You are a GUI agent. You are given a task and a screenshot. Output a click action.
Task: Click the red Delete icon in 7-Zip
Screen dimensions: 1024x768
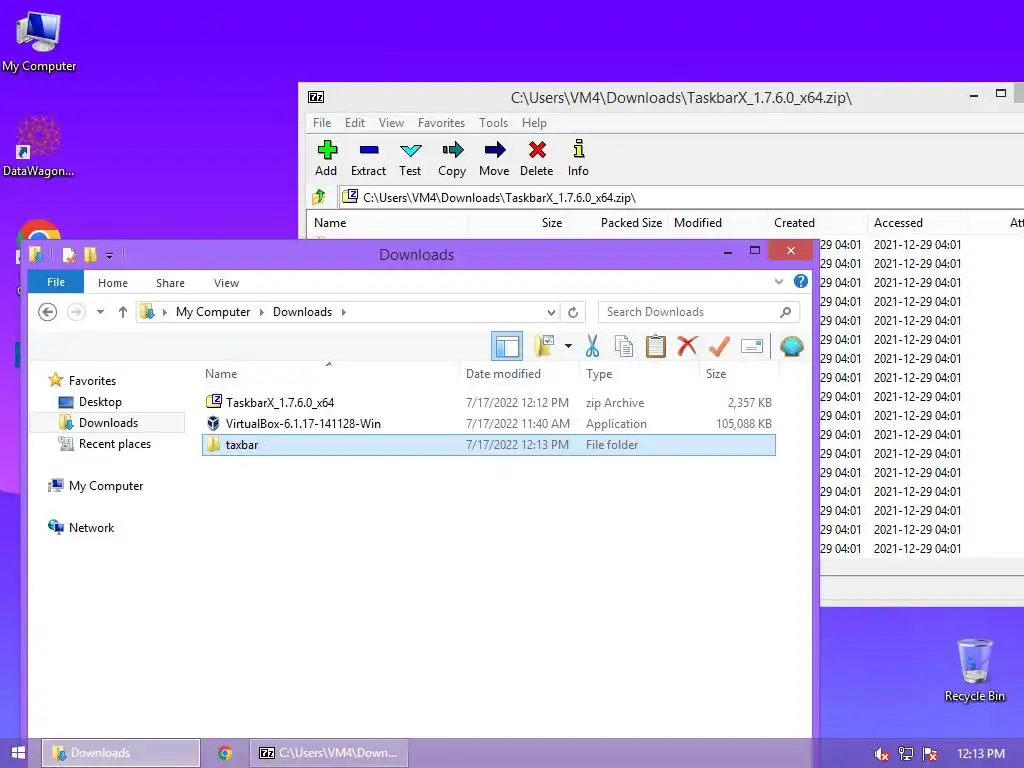(x=537, y=158)
